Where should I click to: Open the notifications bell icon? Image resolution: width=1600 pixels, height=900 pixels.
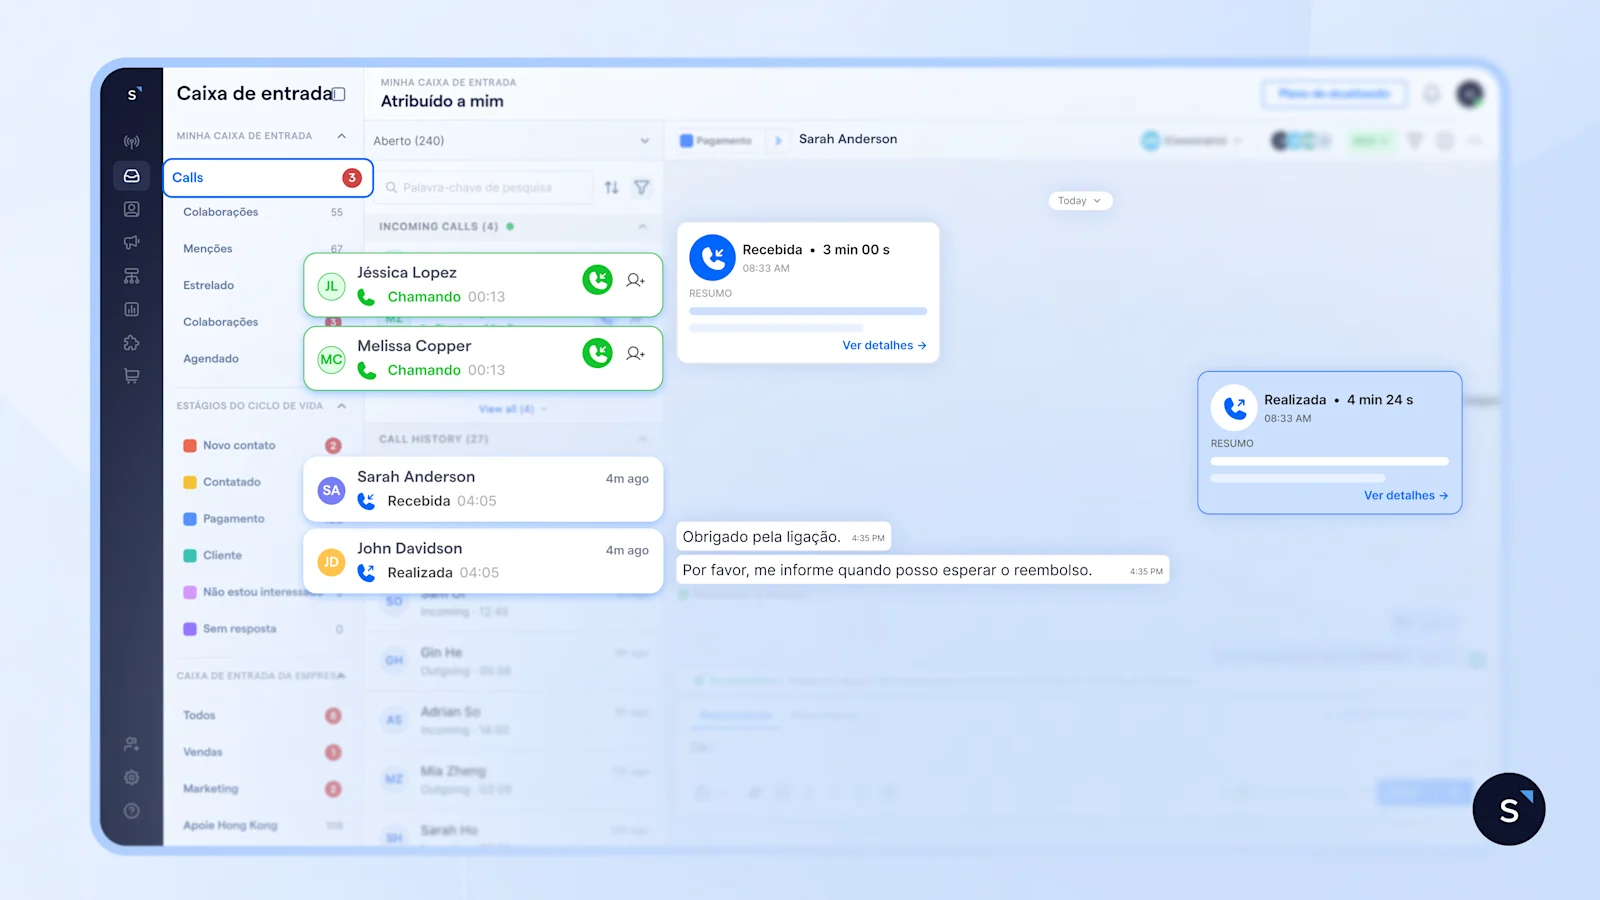click(x=1432, y=94)
